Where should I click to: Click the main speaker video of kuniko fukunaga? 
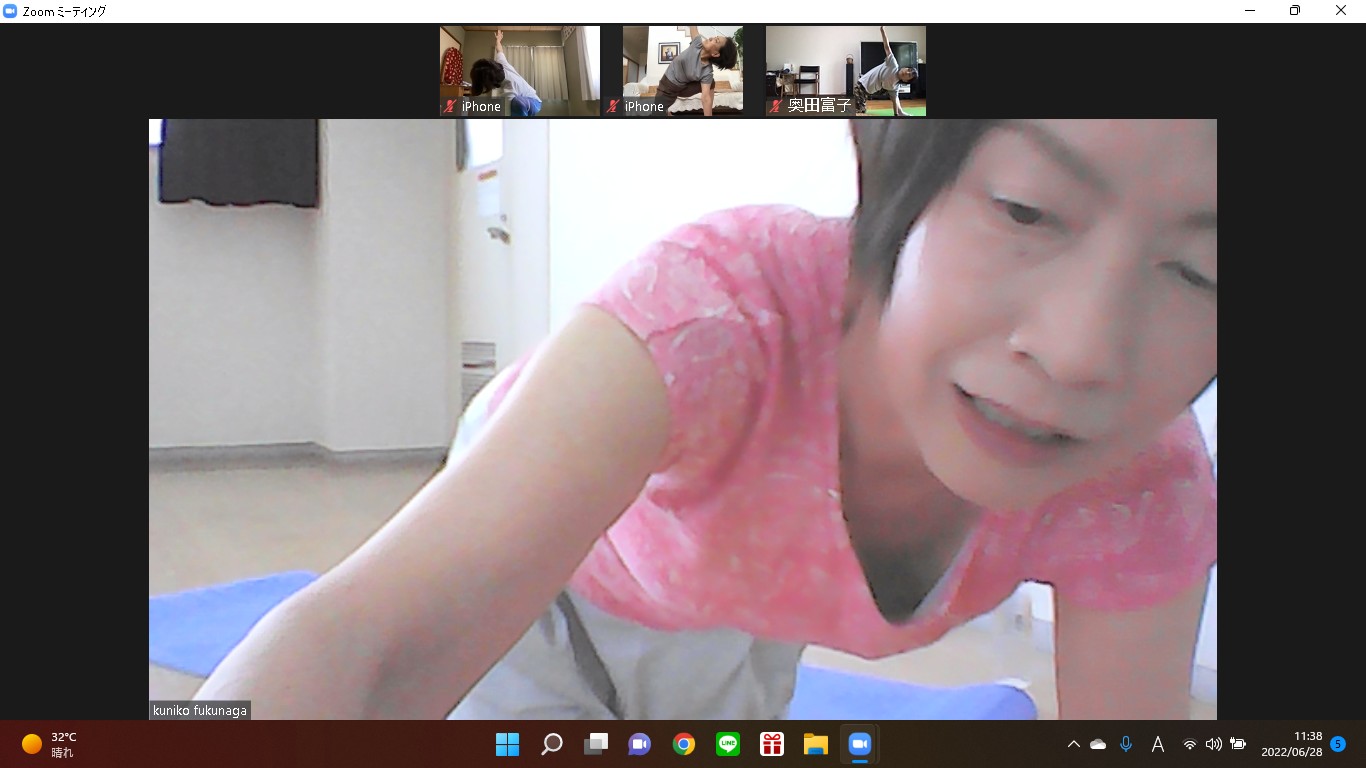tap(683, 419)
